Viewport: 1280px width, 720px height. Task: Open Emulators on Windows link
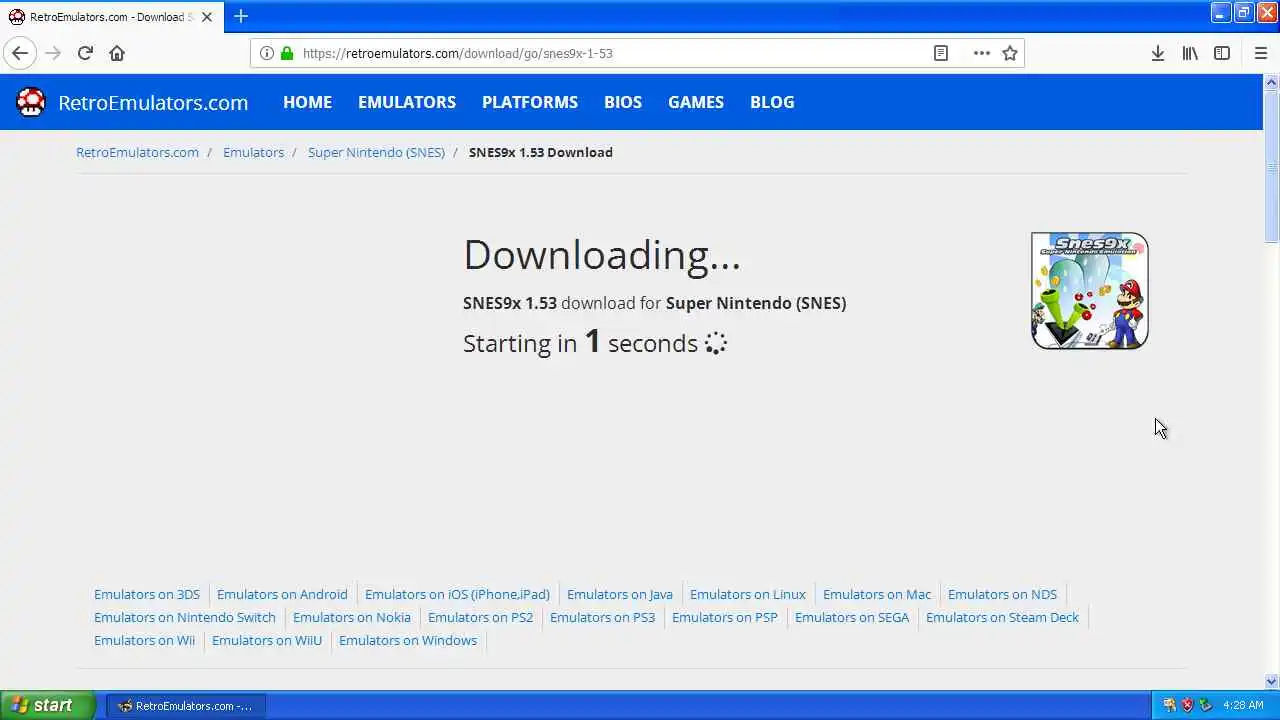click(408, 640)
